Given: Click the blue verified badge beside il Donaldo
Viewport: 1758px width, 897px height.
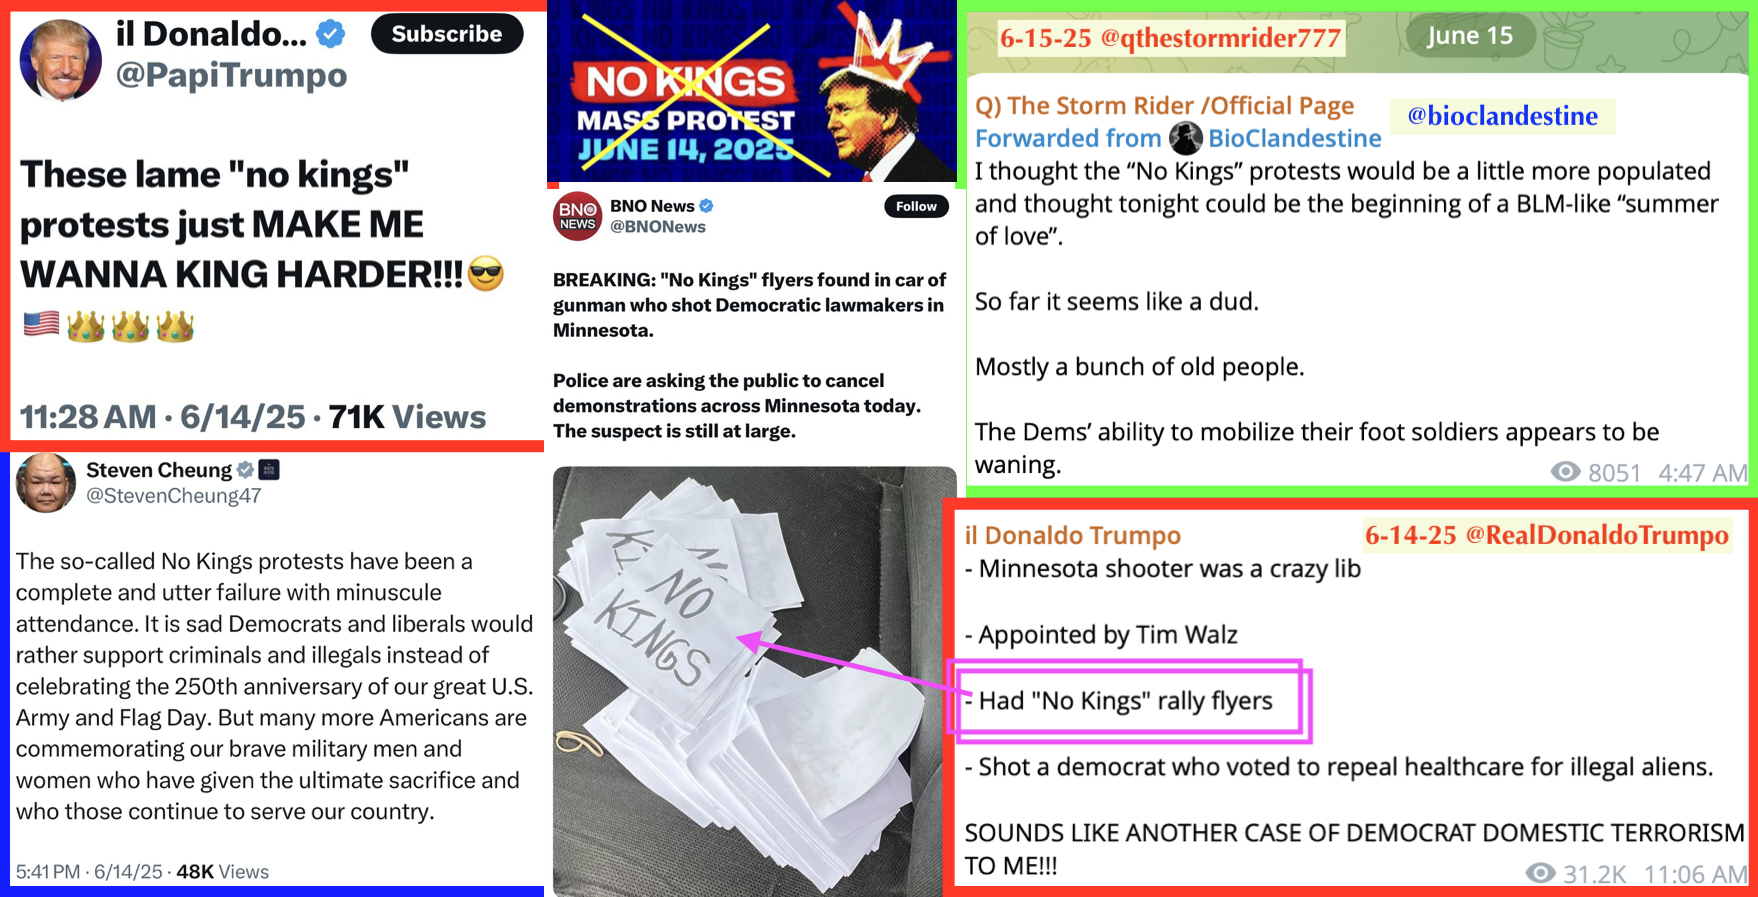Looking at the screenshot, I should pyautogui.click(x=331, y=35).
